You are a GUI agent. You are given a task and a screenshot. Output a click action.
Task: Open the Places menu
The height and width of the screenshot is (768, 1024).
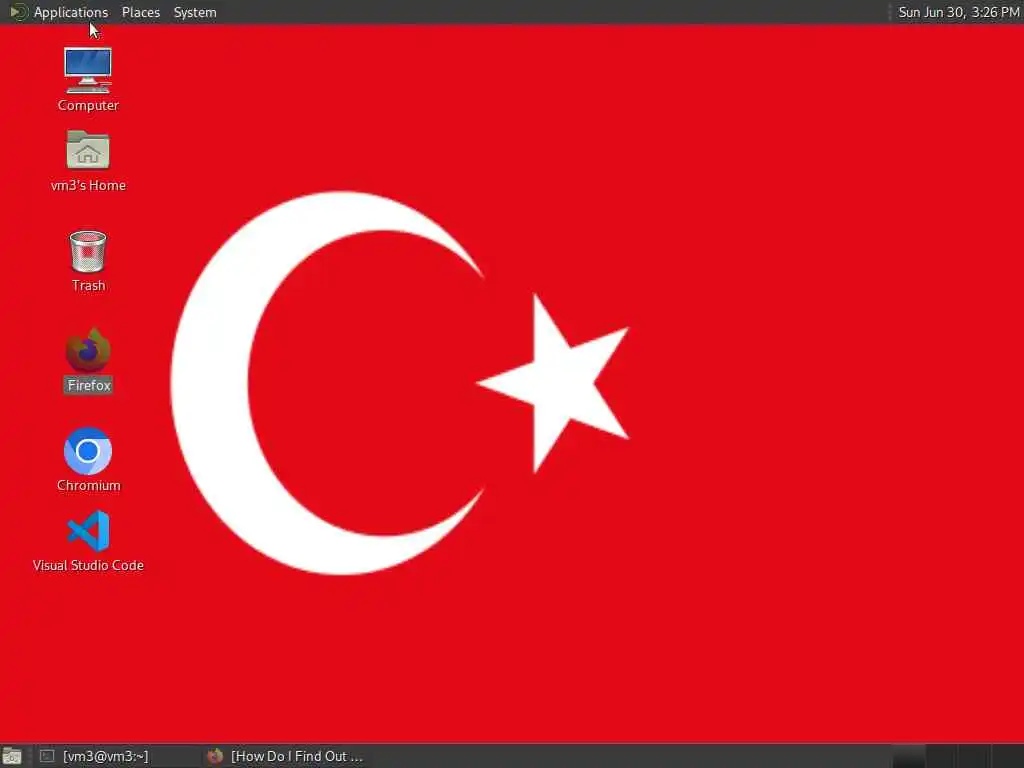[140, 12]
